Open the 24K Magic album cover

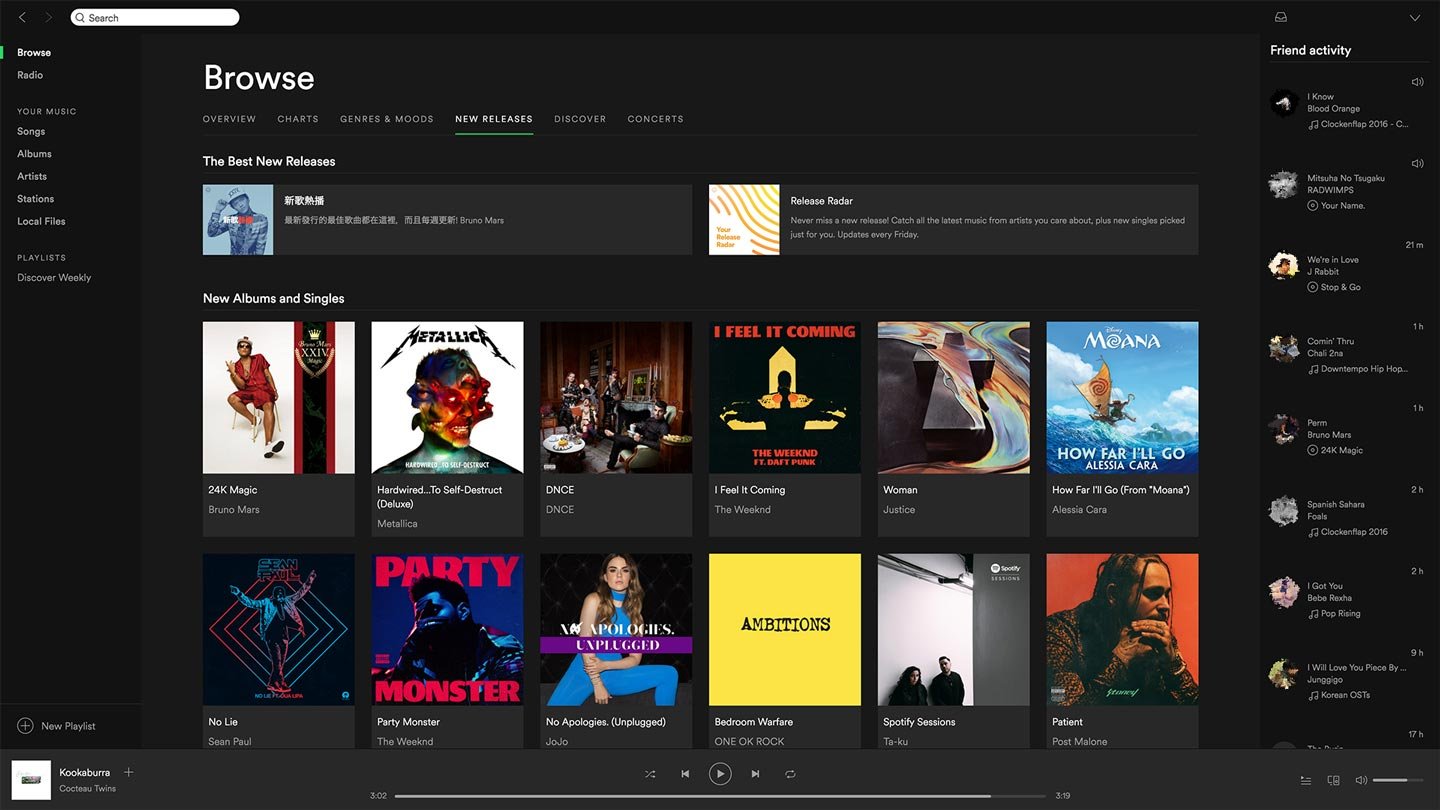pyautogui.click(x=279, y=397)
